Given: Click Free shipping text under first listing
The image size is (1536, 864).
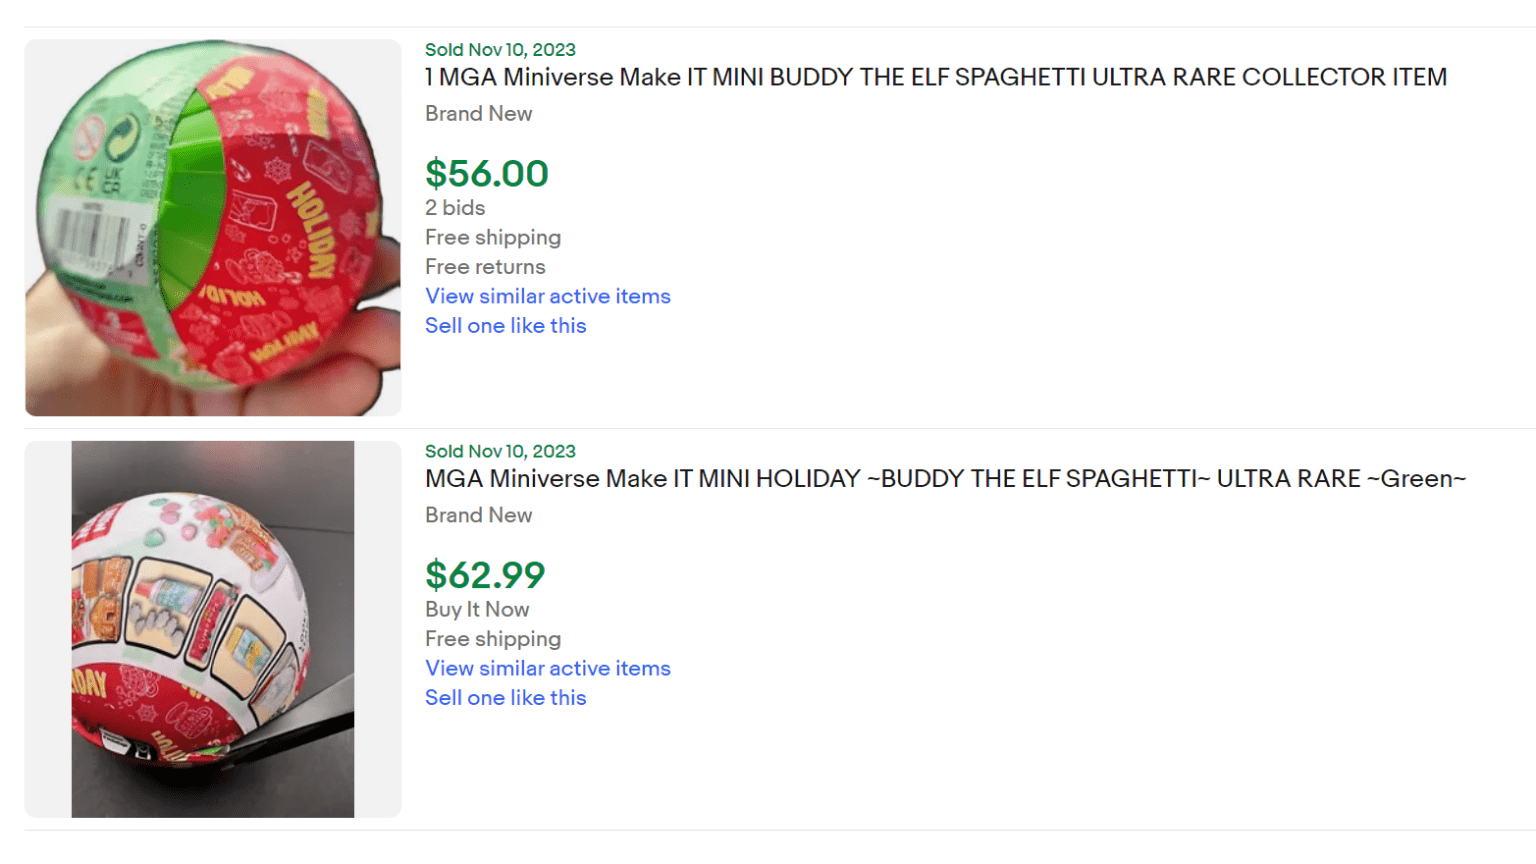Looking at the screenshot, I should [492, 237].
